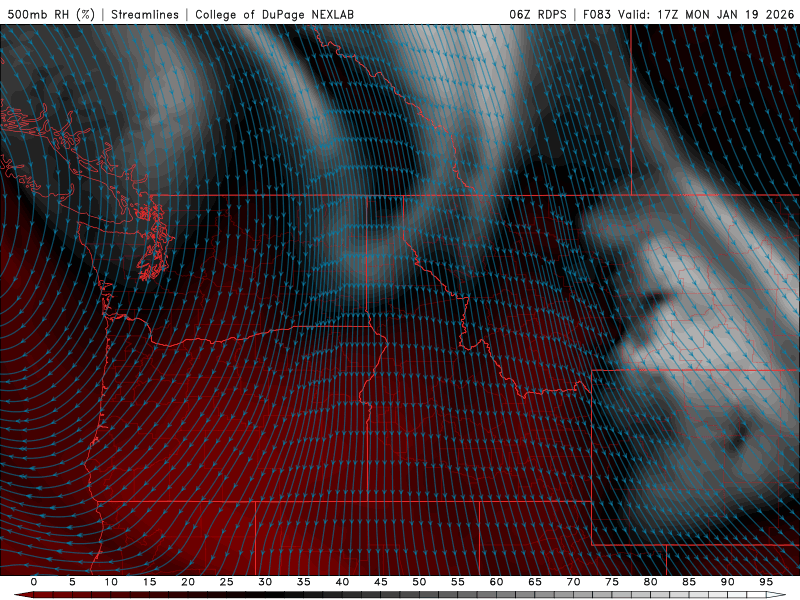Select the "45" value on the colorbar

pyautogui.click(x=381, y=582)
